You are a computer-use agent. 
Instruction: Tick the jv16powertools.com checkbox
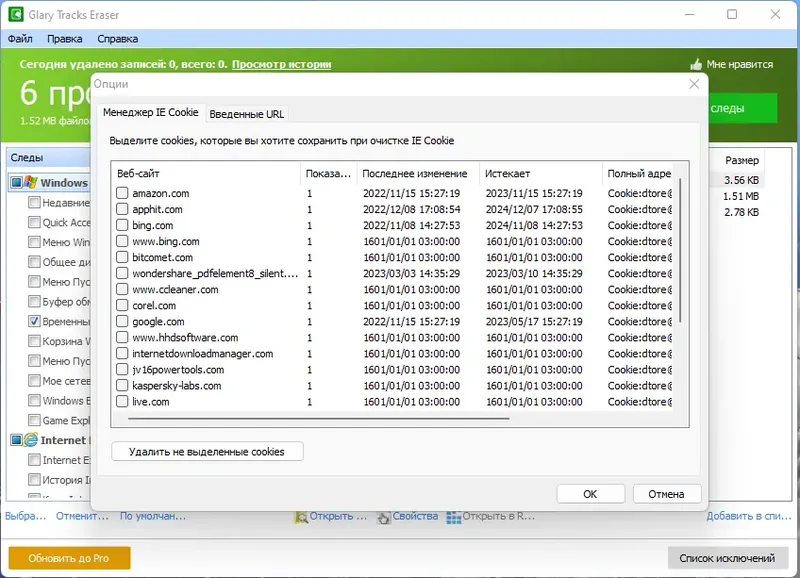(122, 369)
